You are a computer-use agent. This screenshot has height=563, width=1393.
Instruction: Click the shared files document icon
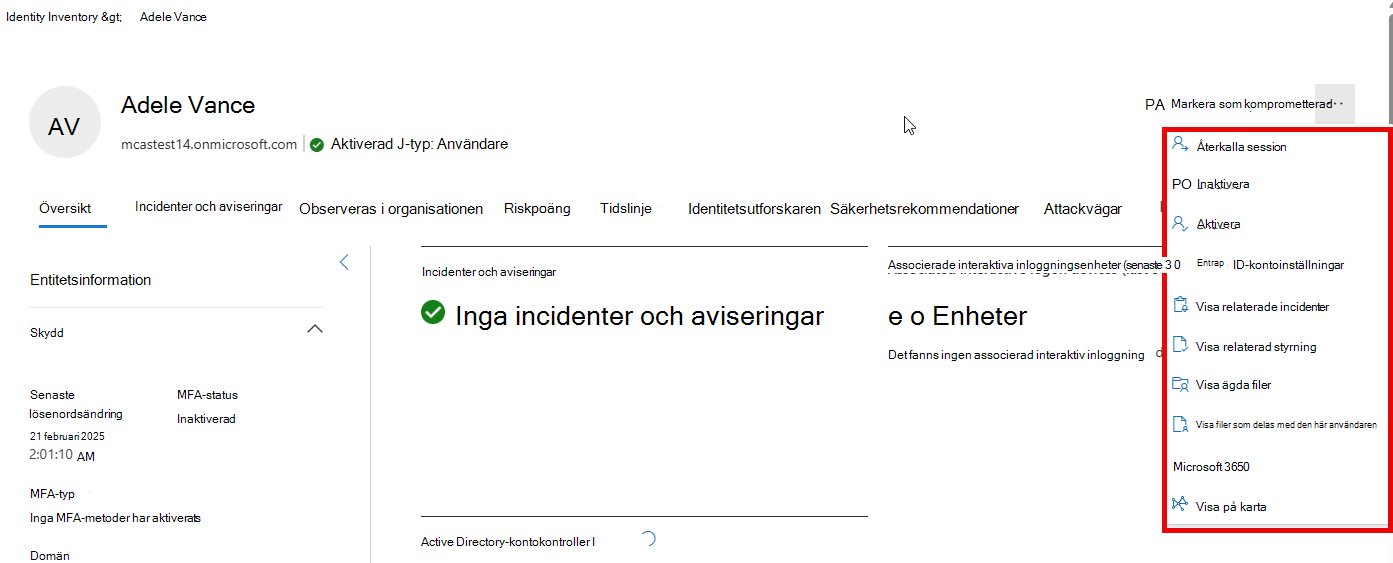pyautogui.click(x=1180, y=424)
